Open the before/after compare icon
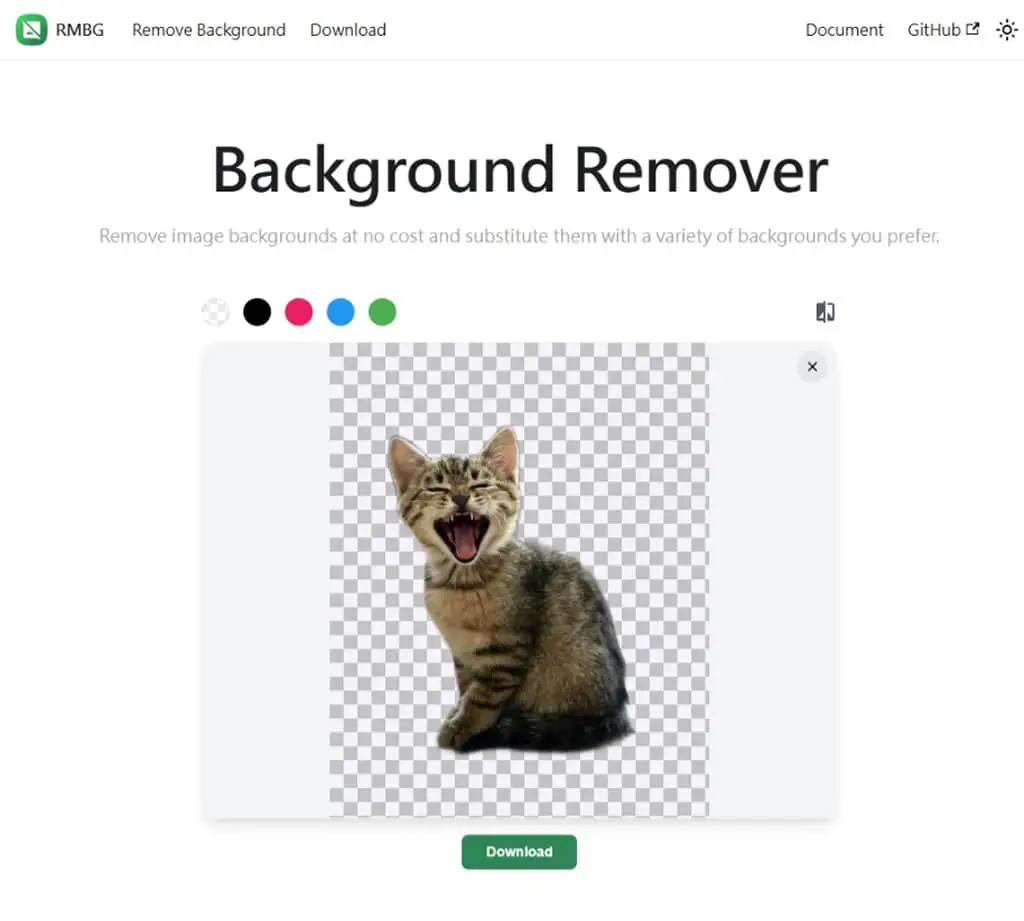 point(825,312)
